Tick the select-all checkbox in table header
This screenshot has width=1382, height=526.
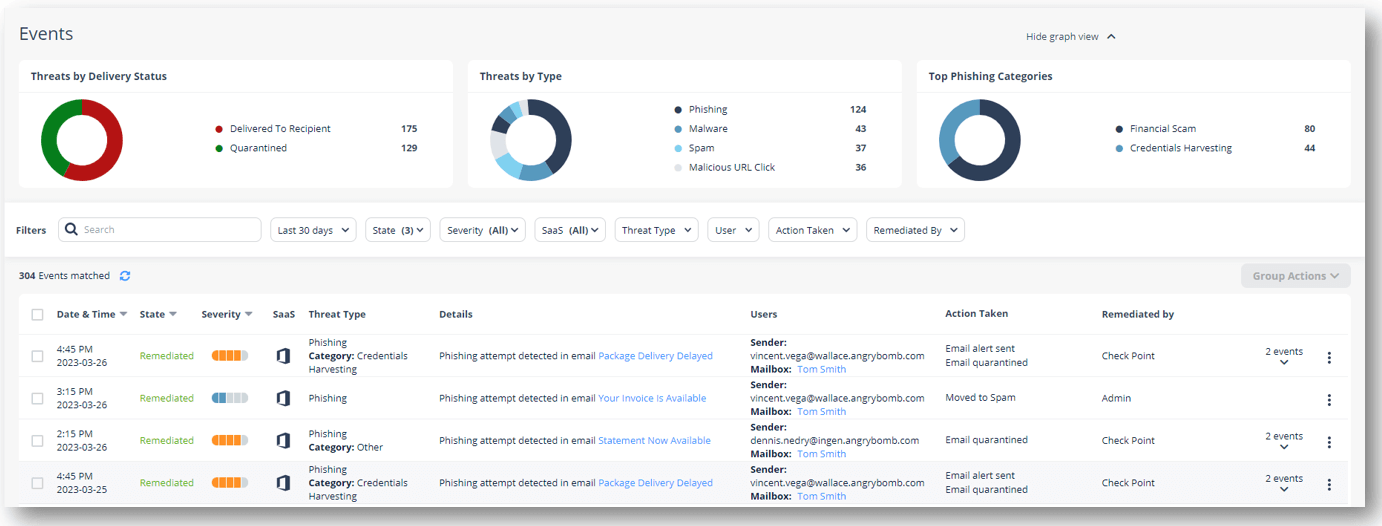pos(37,314)
